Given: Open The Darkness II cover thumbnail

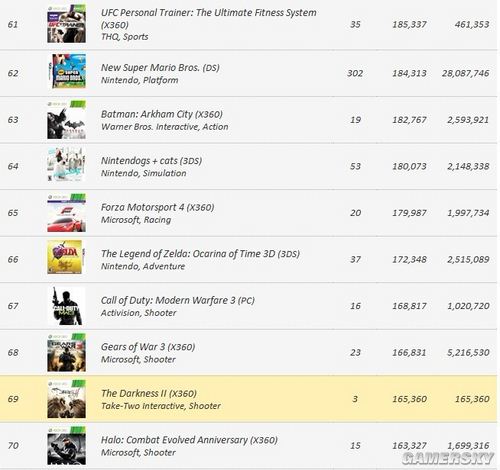Looking at the screenshot, I should point(66,399).
